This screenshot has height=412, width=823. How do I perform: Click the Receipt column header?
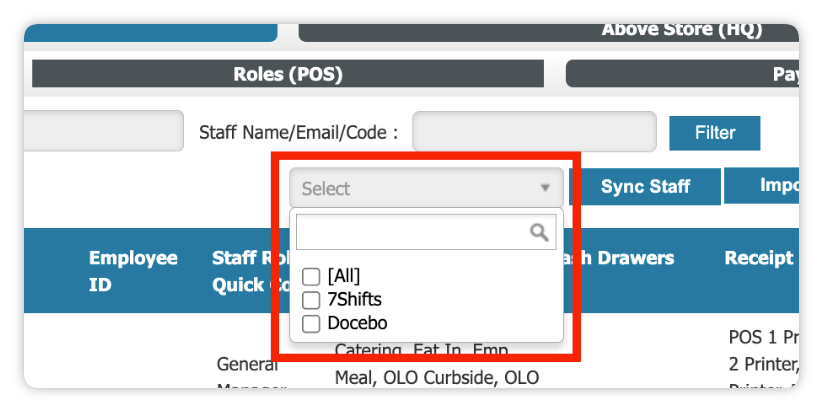759,258
